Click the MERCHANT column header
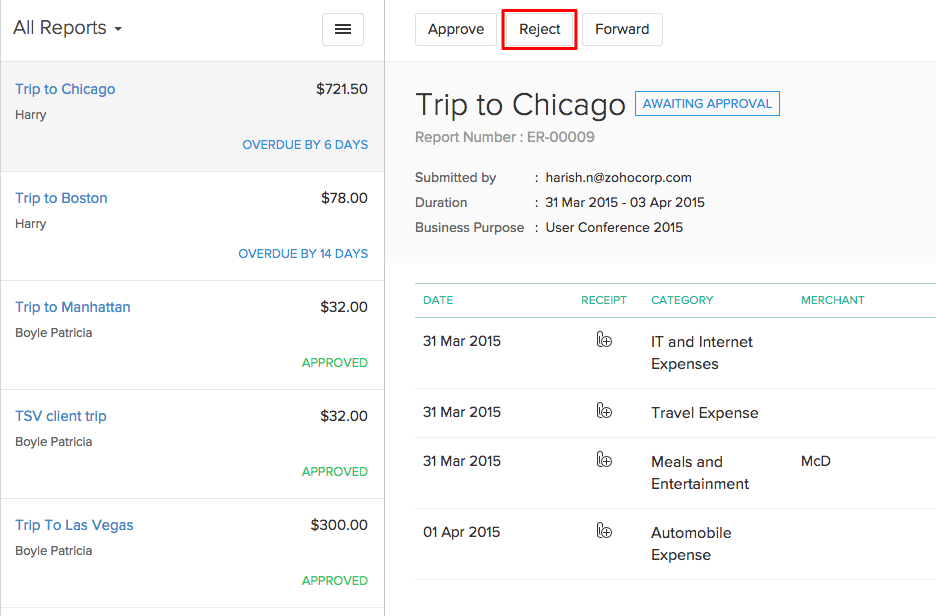Viewport: 936px width, 616px height. (832, 300)
